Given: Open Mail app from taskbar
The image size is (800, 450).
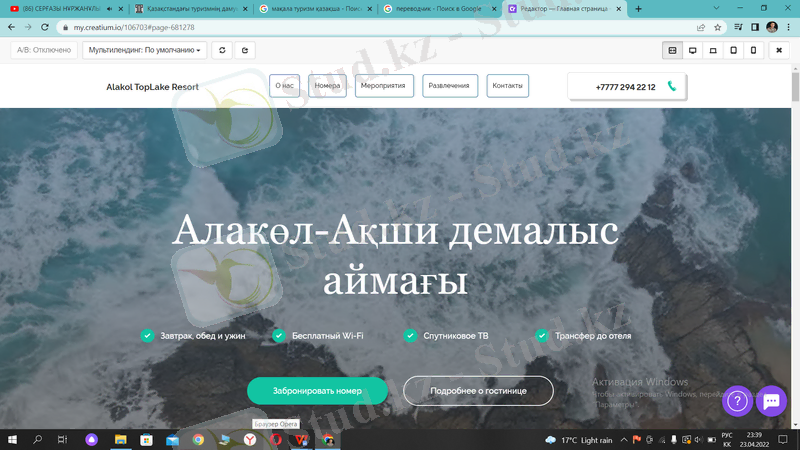Looking at the screenshot, I should 172,439.
